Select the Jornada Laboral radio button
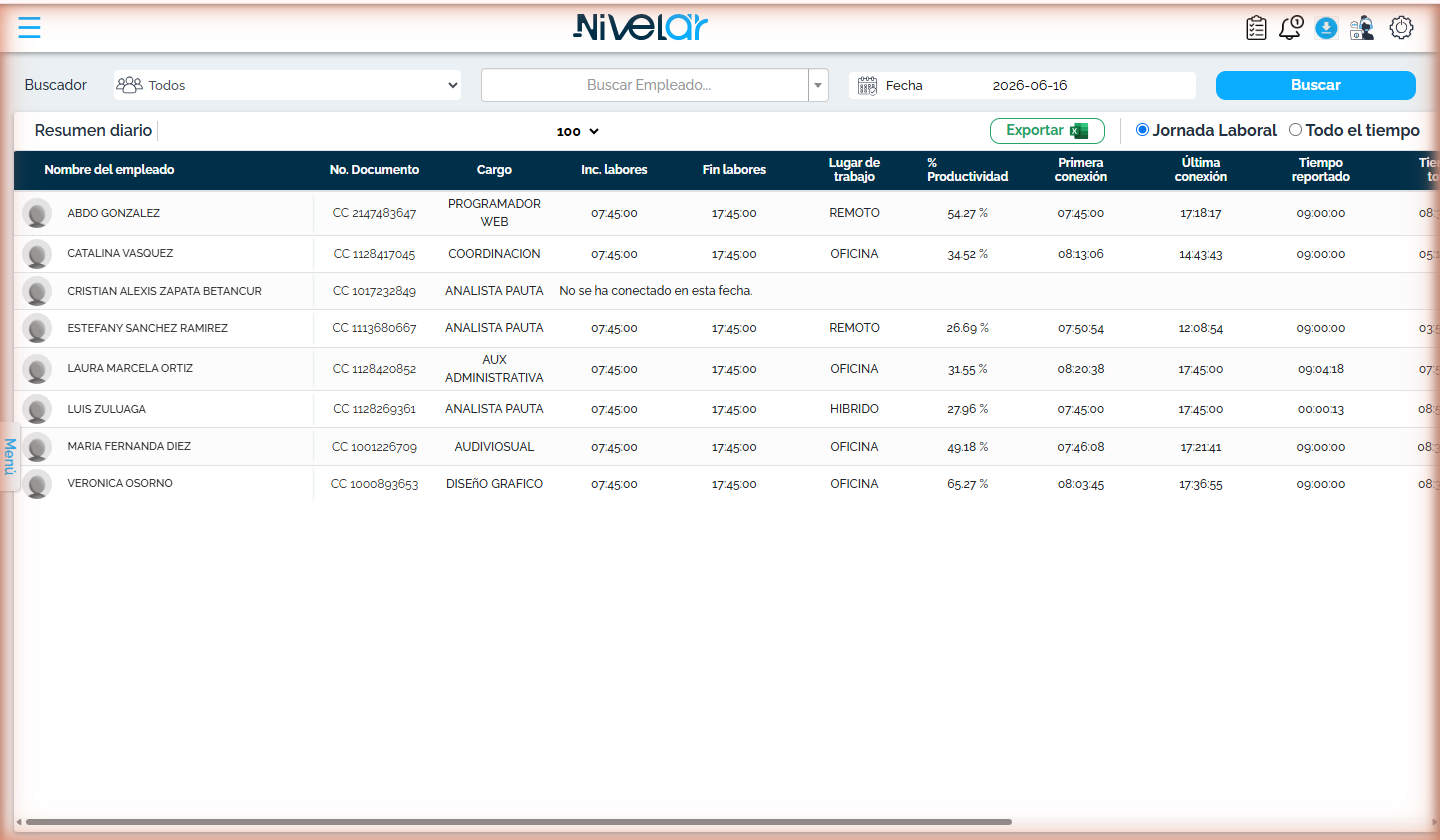Image resolution: width=1440 pixels, height=840 pixels. [x=1143, y=130]
